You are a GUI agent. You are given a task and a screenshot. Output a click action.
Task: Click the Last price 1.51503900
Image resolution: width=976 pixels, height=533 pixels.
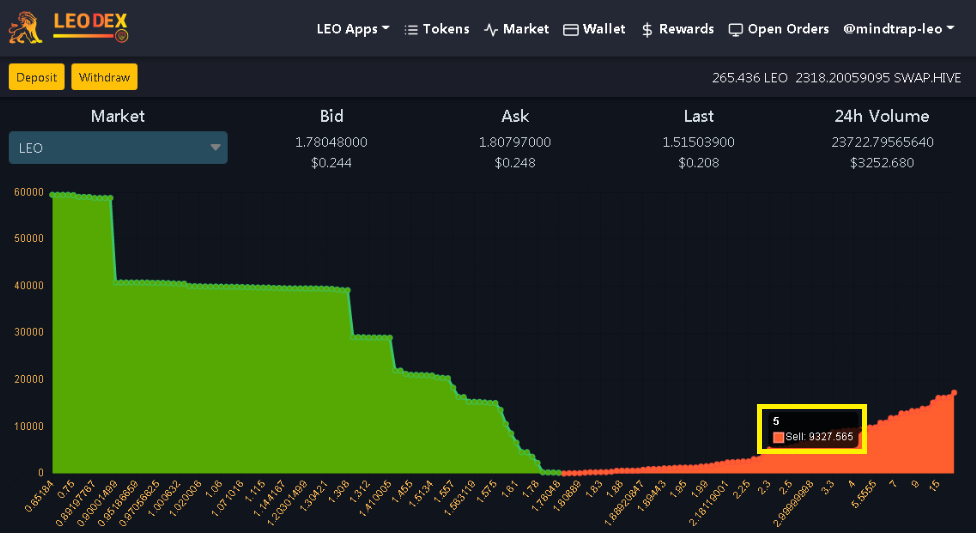698,142
